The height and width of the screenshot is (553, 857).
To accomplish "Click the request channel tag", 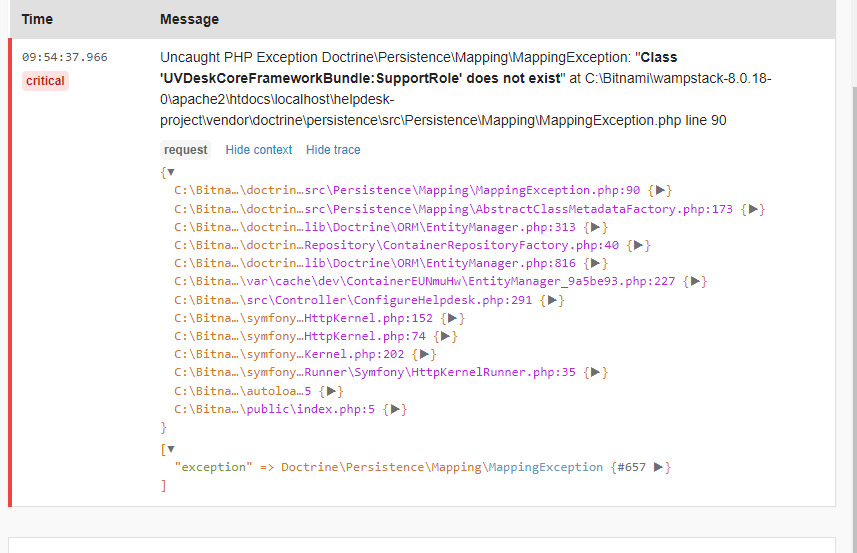I will click(x=186, y=150).
